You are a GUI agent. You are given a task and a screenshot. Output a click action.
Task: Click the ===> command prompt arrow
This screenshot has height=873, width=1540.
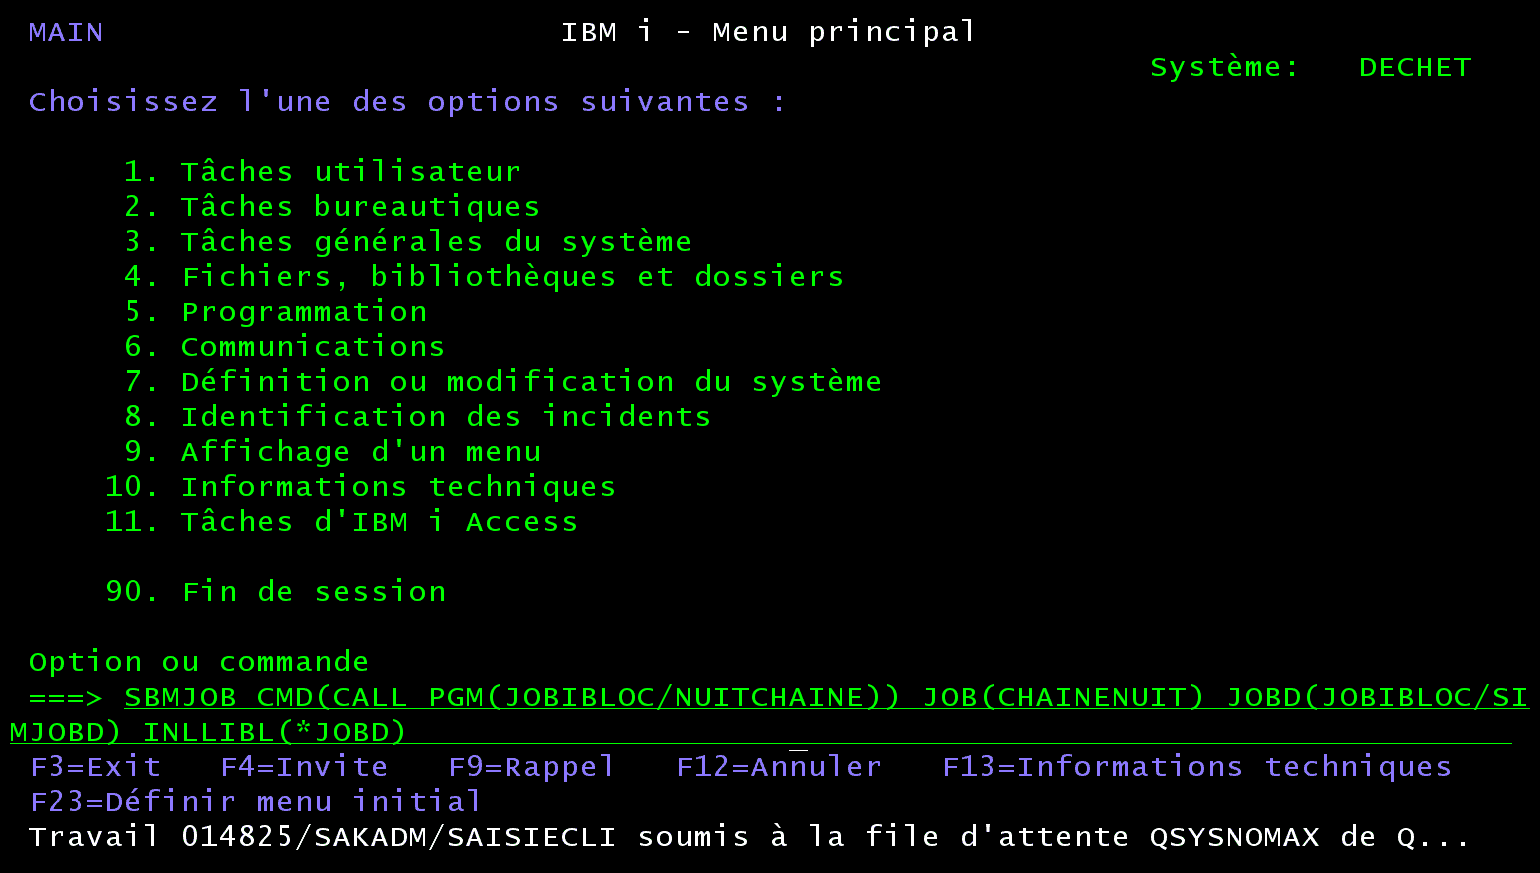pyautogui.click(x=66, y=697)
